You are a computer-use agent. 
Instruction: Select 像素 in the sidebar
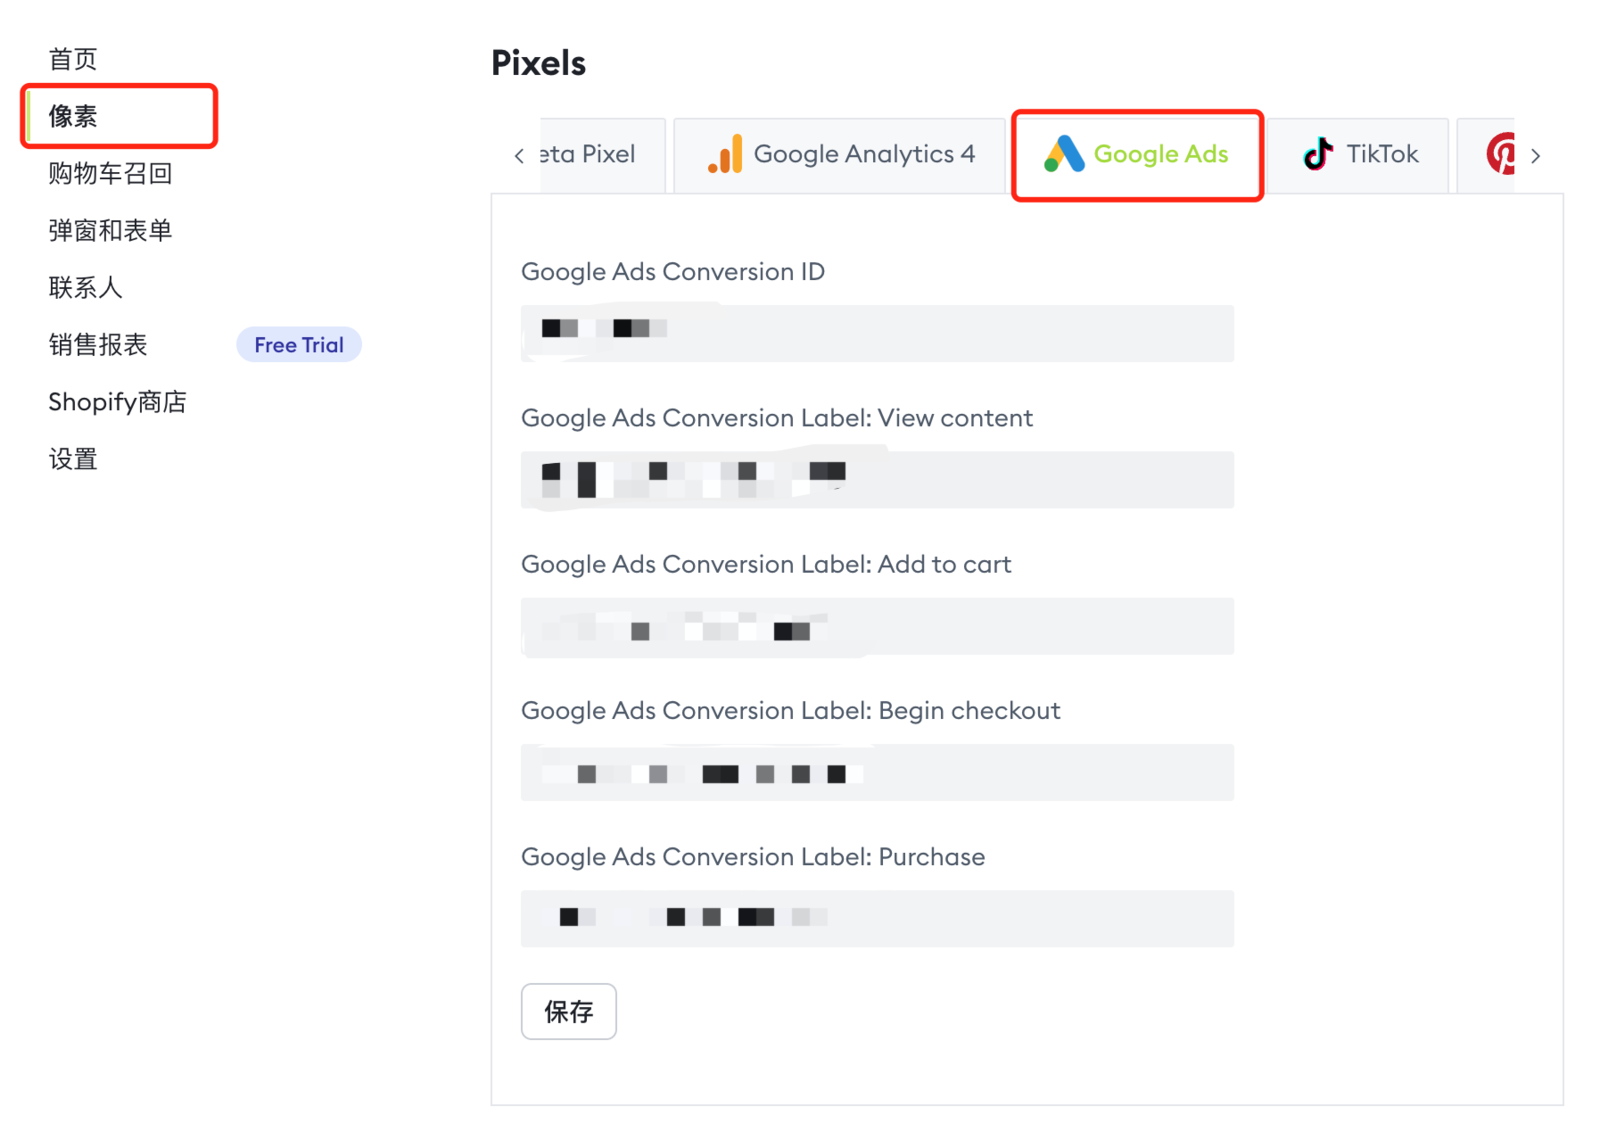coord(73,116)
